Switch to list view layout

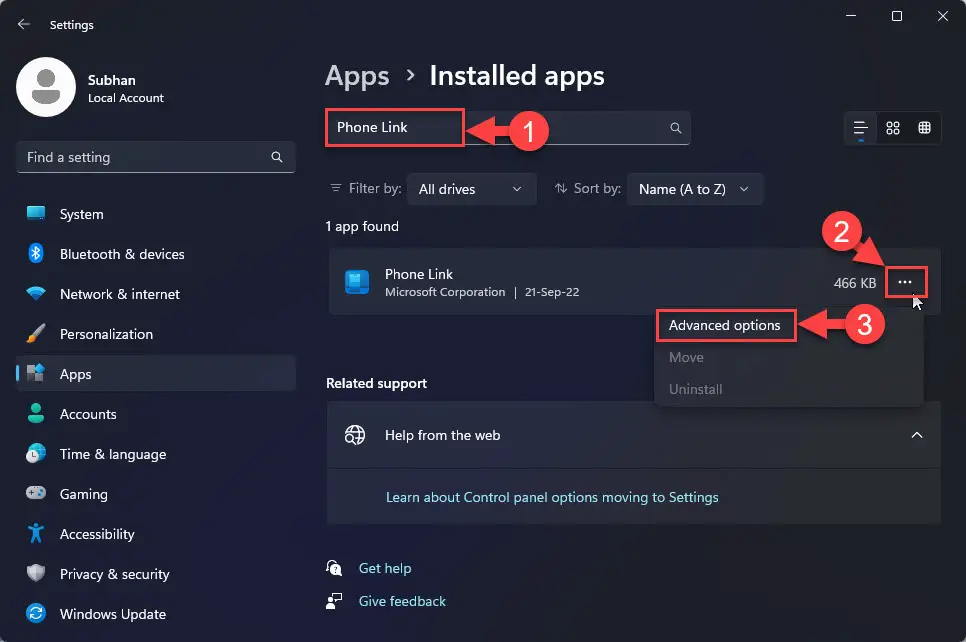tap(860, 128)
